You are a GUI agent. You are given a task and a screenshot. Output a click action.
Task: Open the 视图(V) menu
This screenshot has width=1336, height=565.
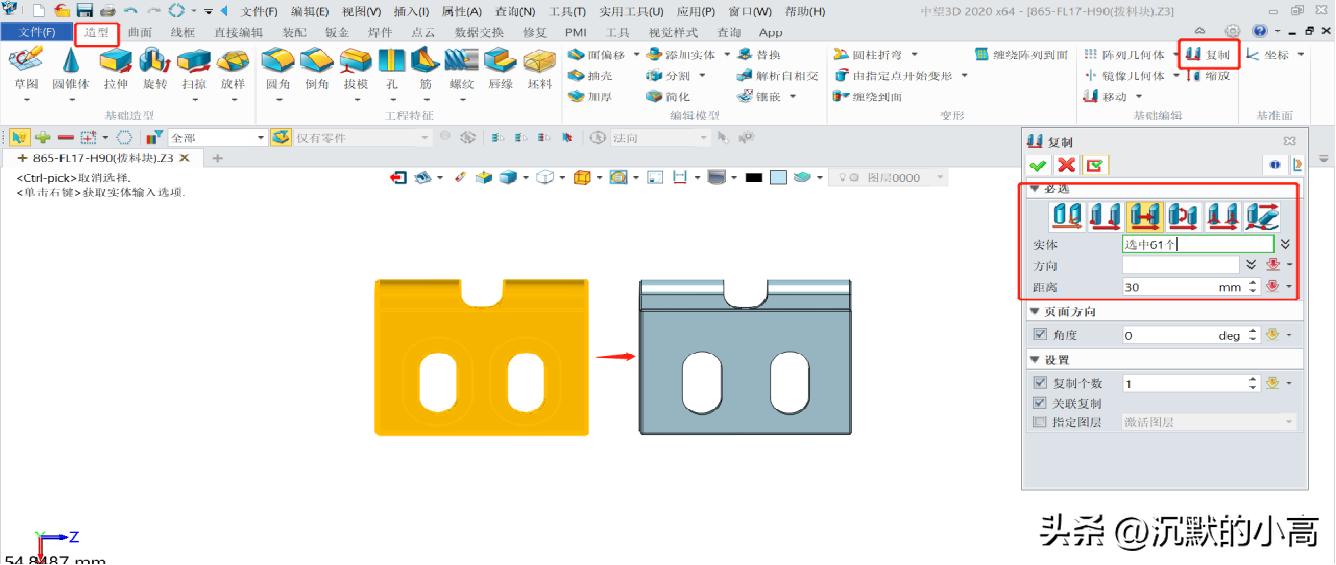362,11
